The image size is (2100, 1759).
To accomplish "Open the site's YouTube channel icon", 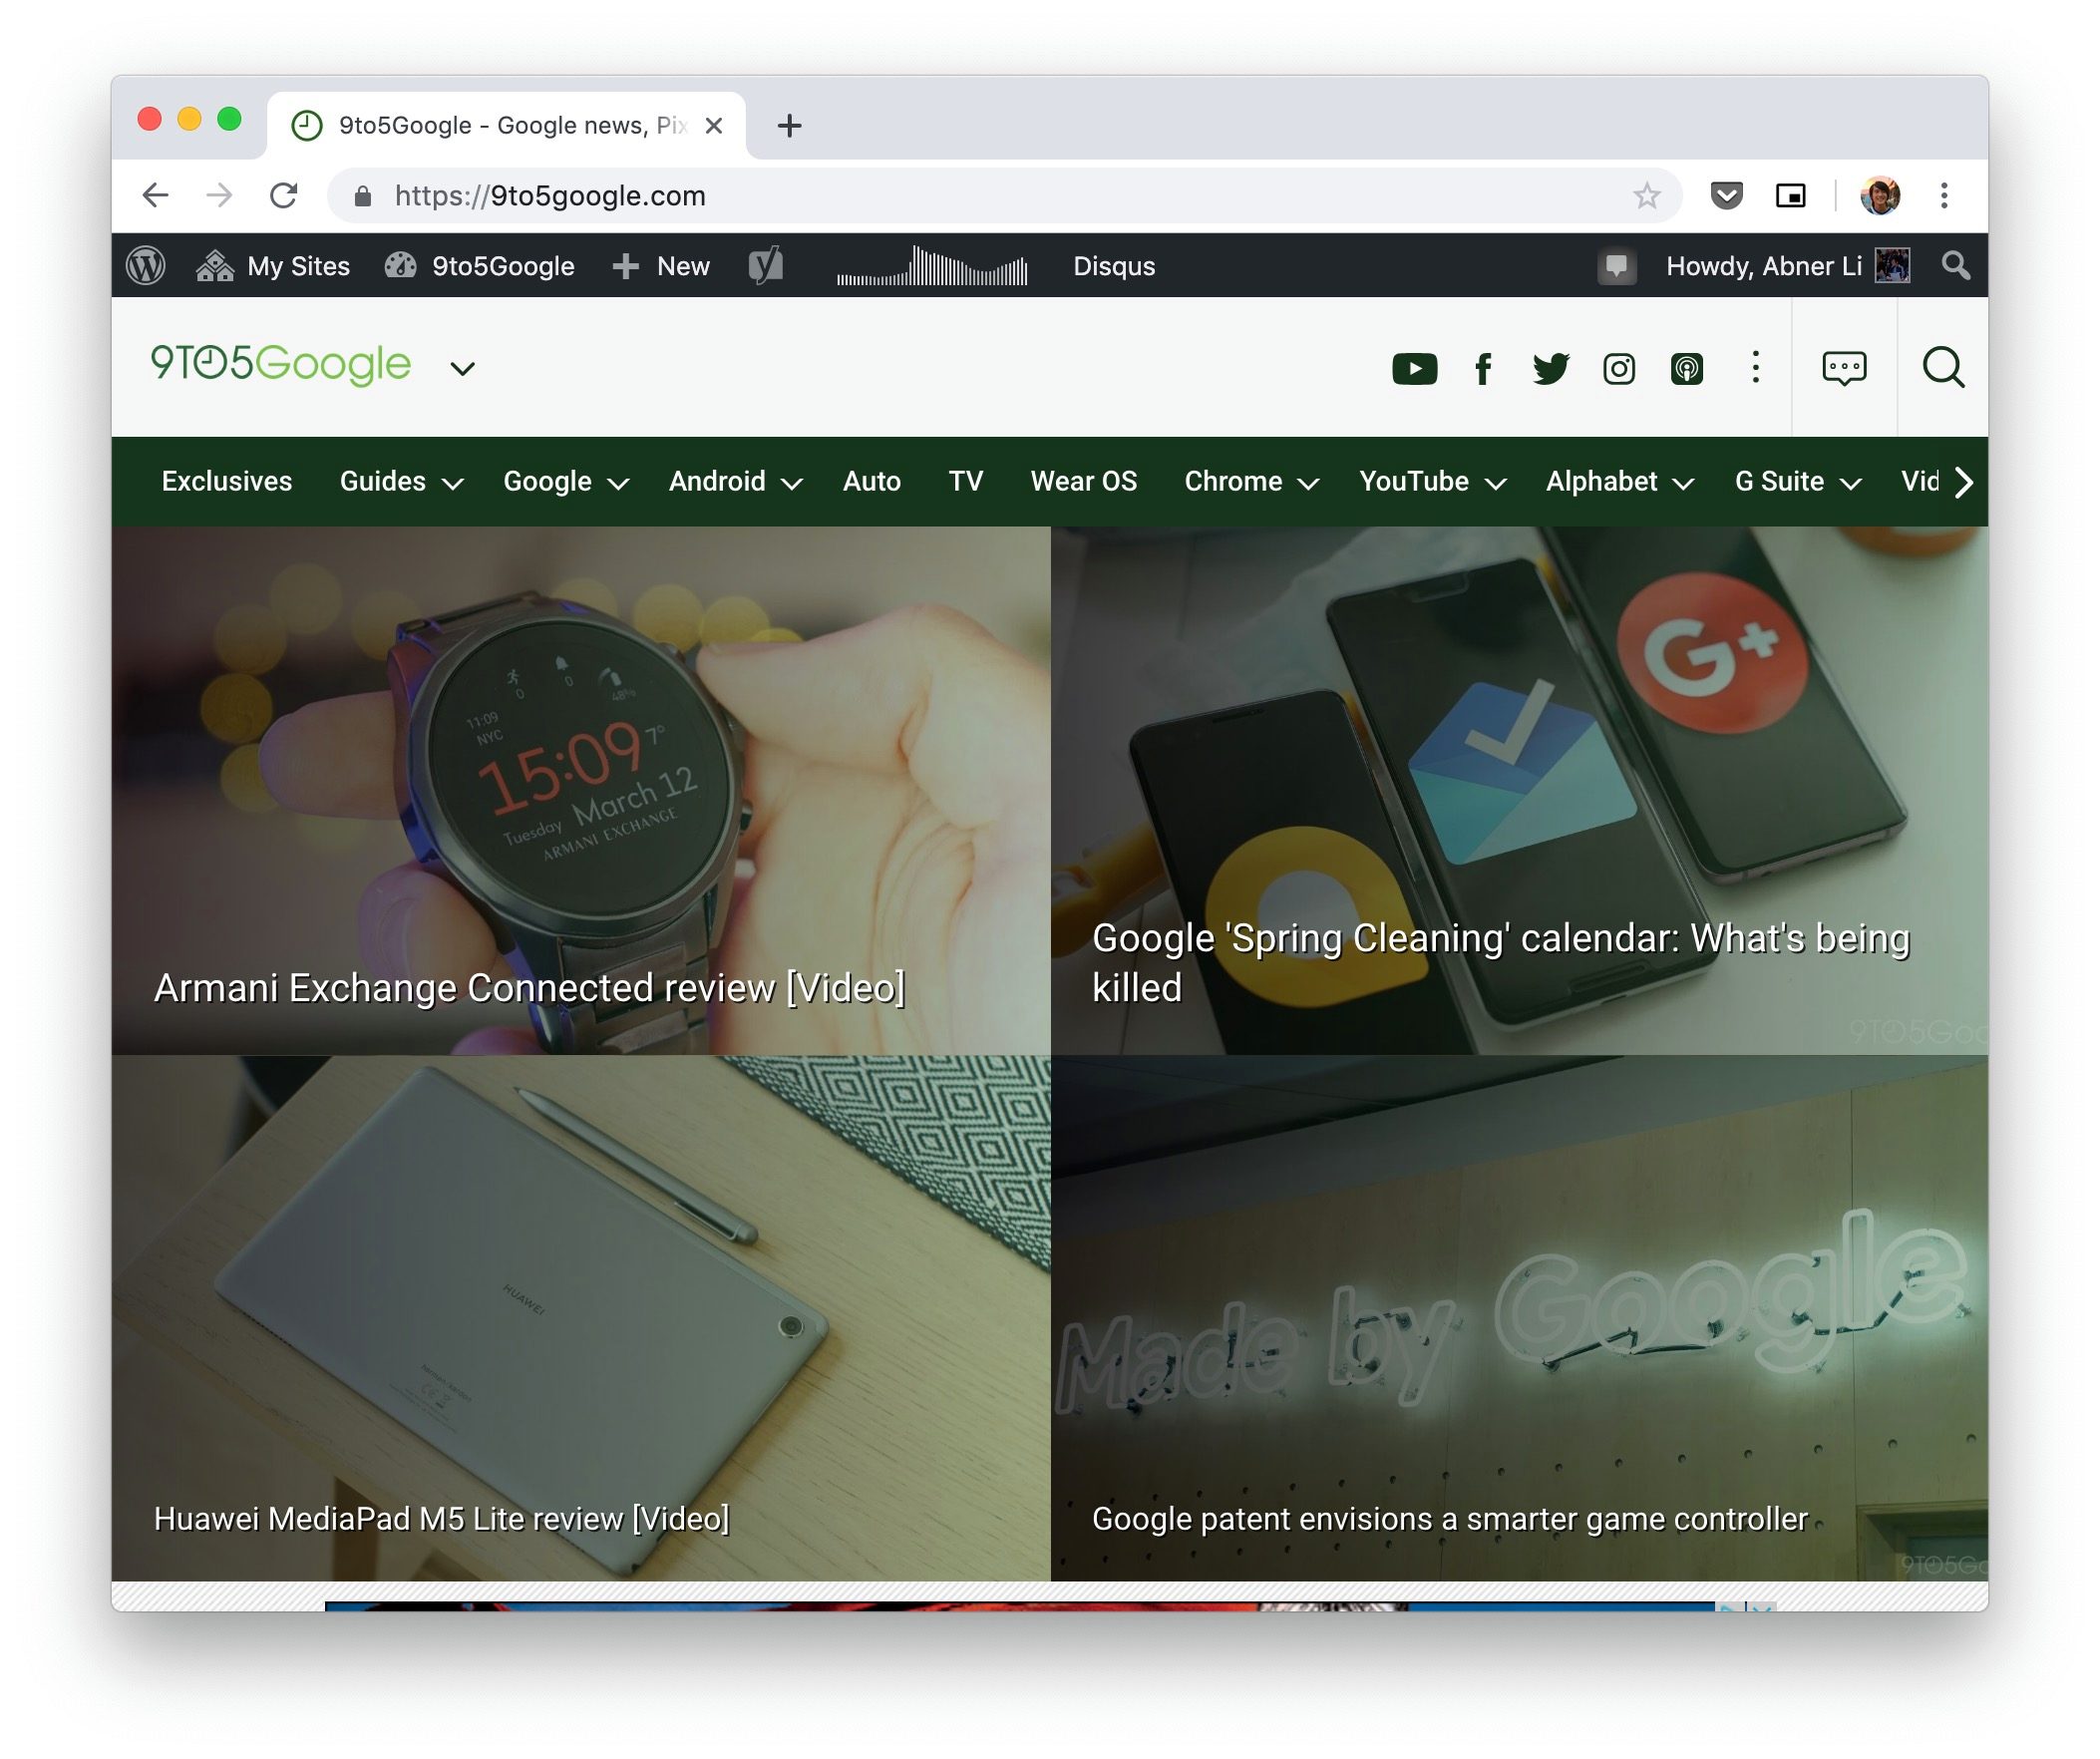I will (x=1414, y=369).
